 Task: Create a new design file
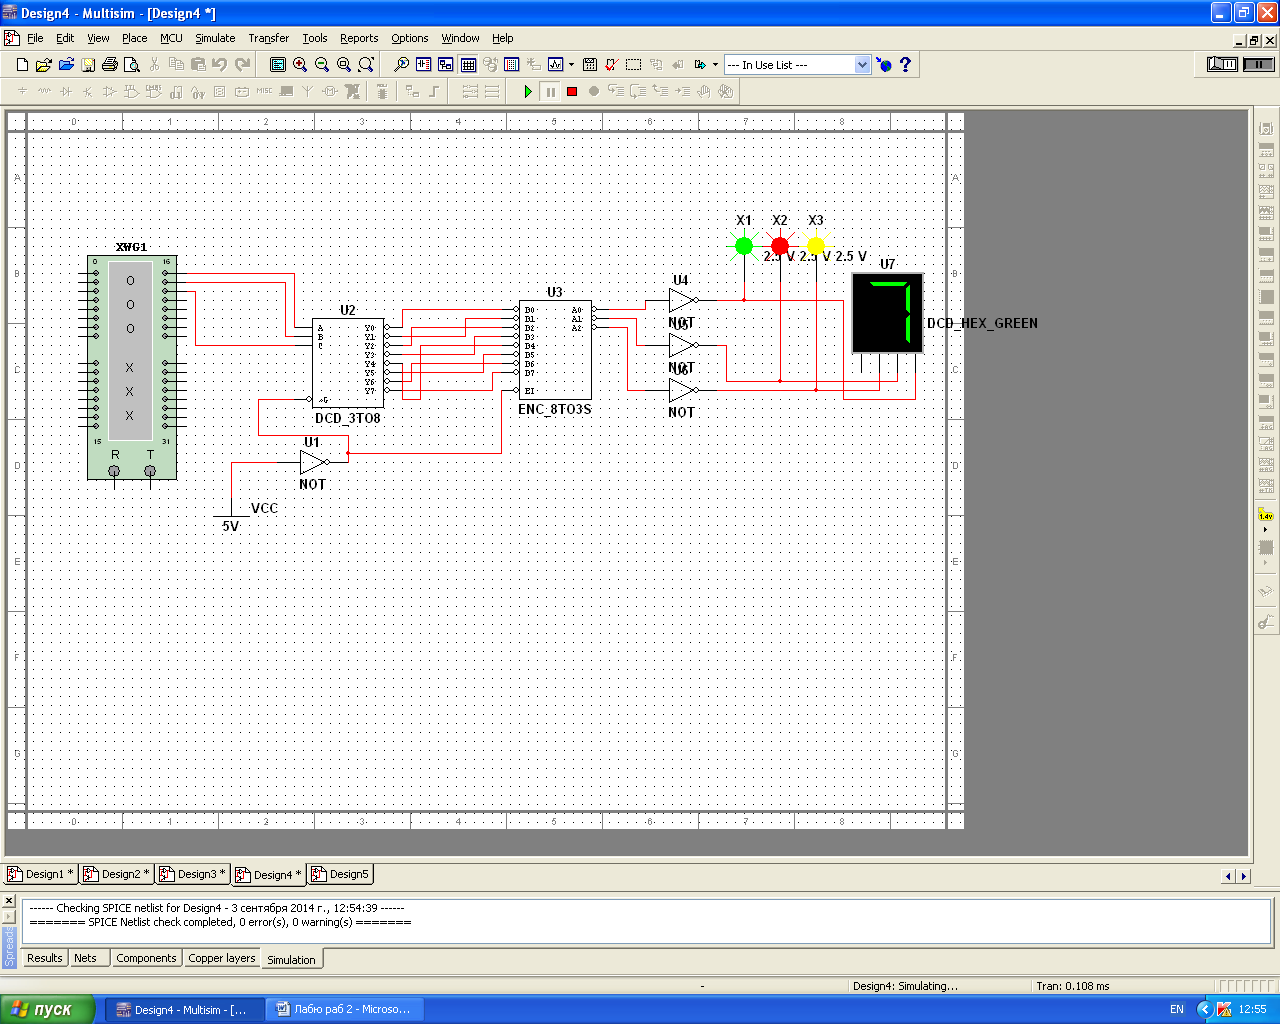[x=22, y=64]
